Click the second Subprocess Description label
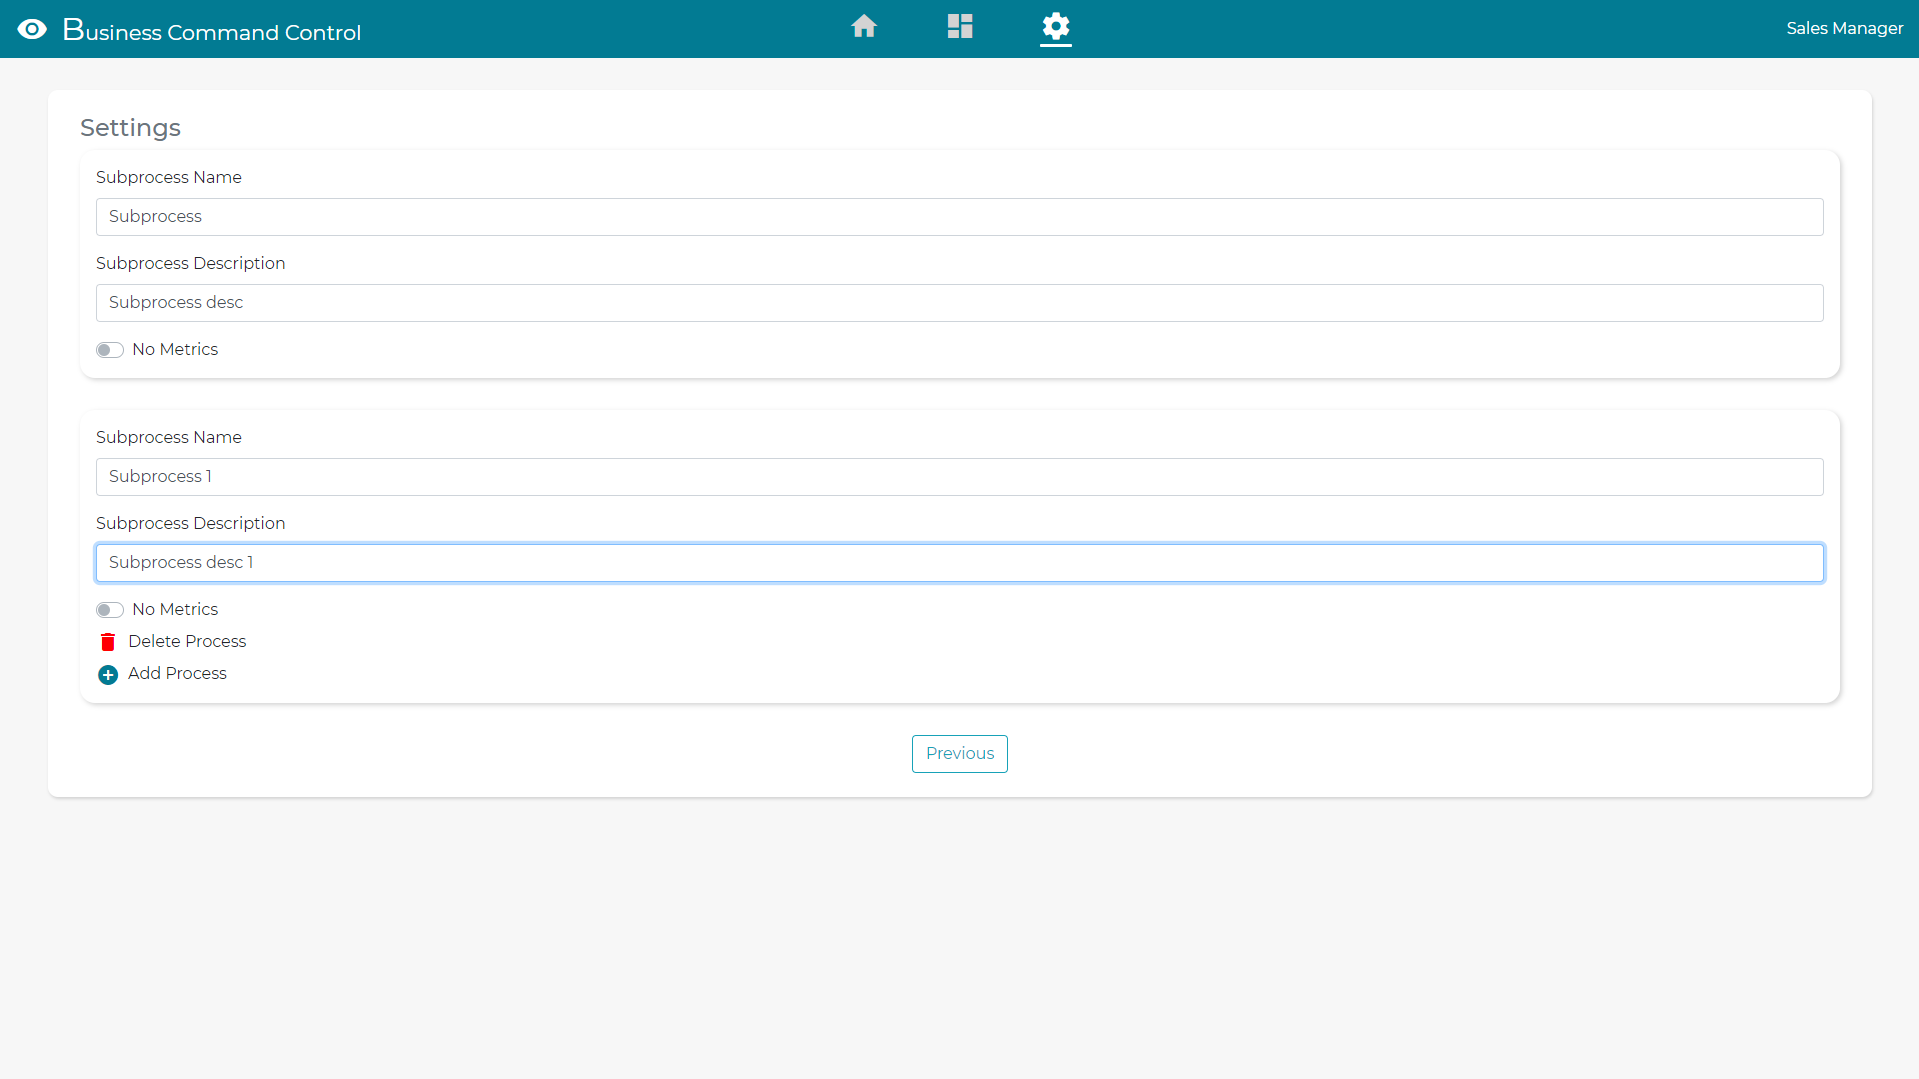This screenshot has height=1079, width=1919. (x=191, y=524)
